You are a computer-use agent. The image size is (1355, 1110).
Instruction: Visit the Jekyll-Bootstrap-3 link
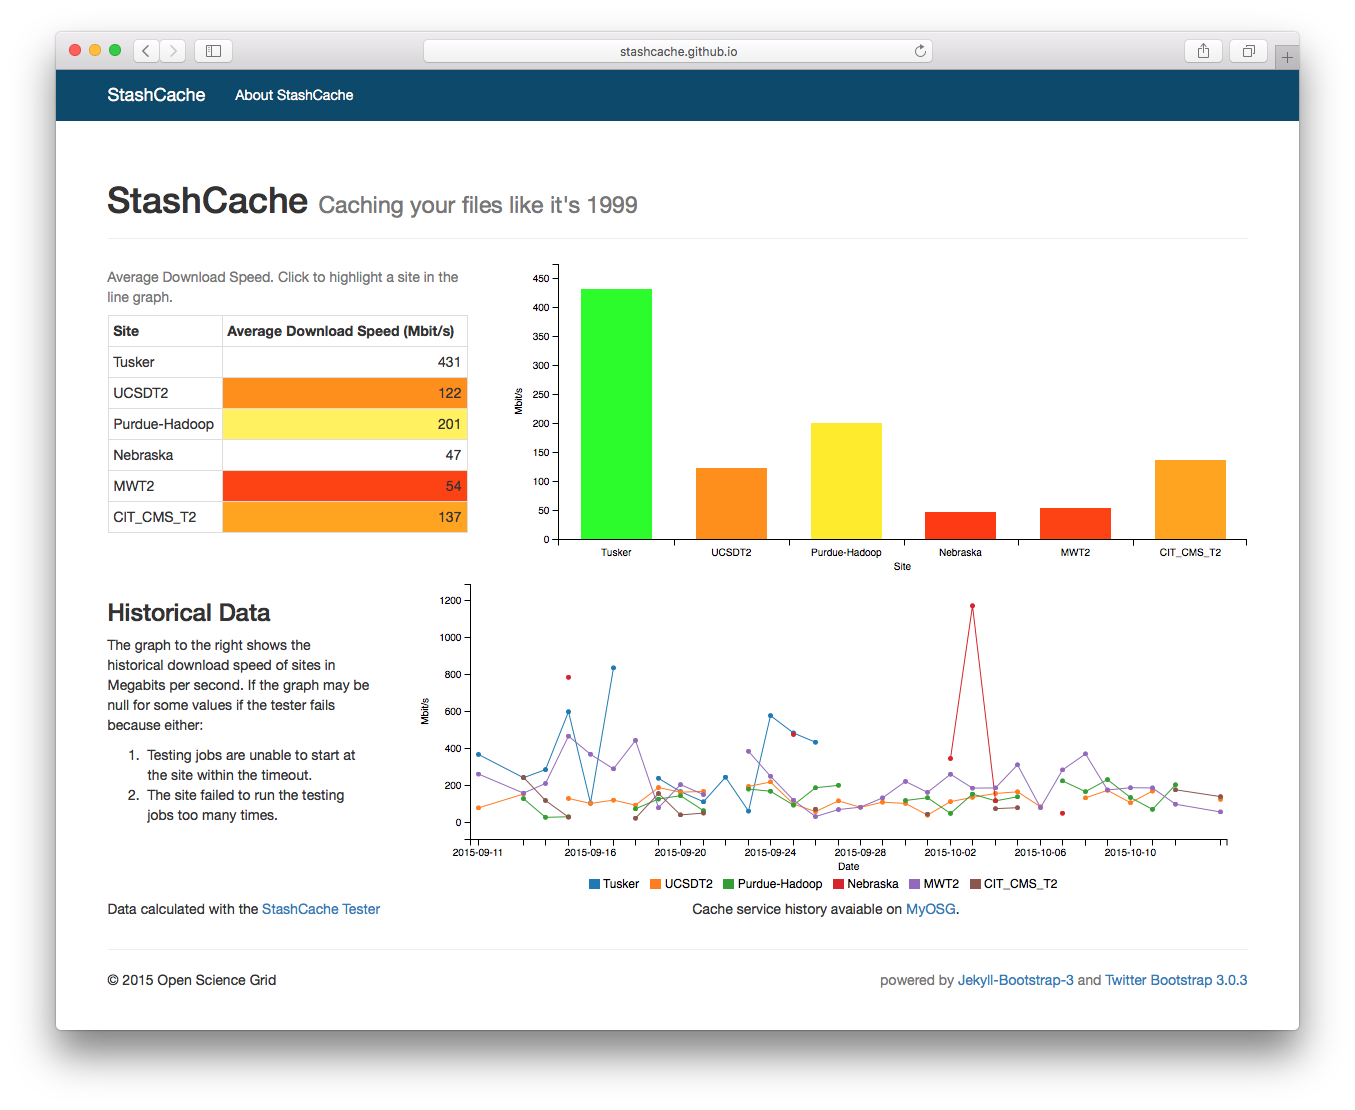(1015, 980)
